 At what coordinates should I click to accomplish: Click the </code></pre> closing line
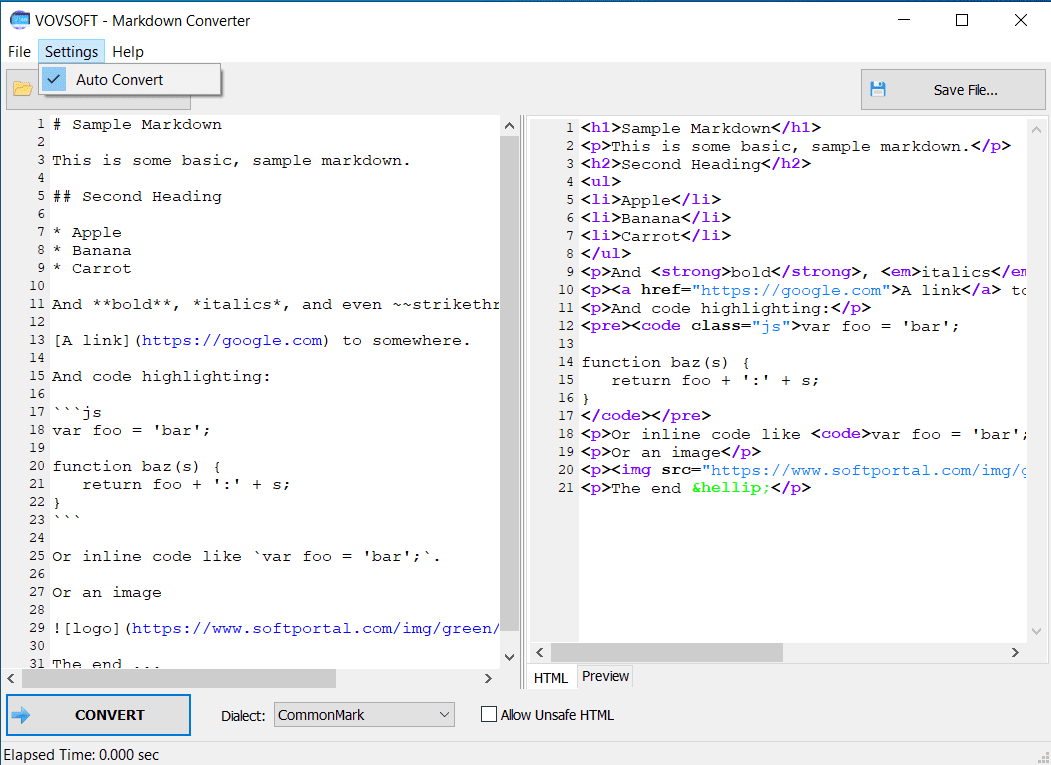point(646,416)
